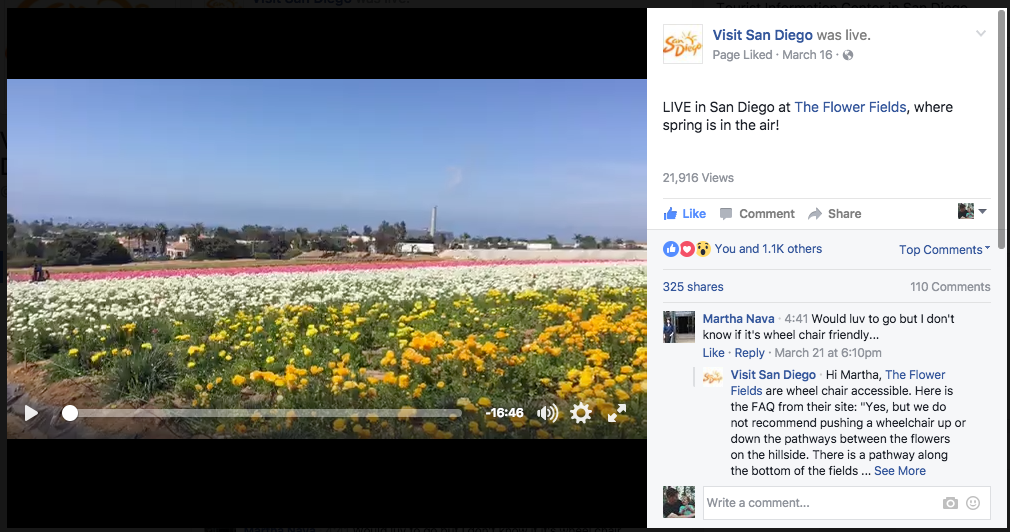Click the remaining time -16:46 label
Image resolution: width=1010 pixels, height=532 pixels.
pos(504,413)
